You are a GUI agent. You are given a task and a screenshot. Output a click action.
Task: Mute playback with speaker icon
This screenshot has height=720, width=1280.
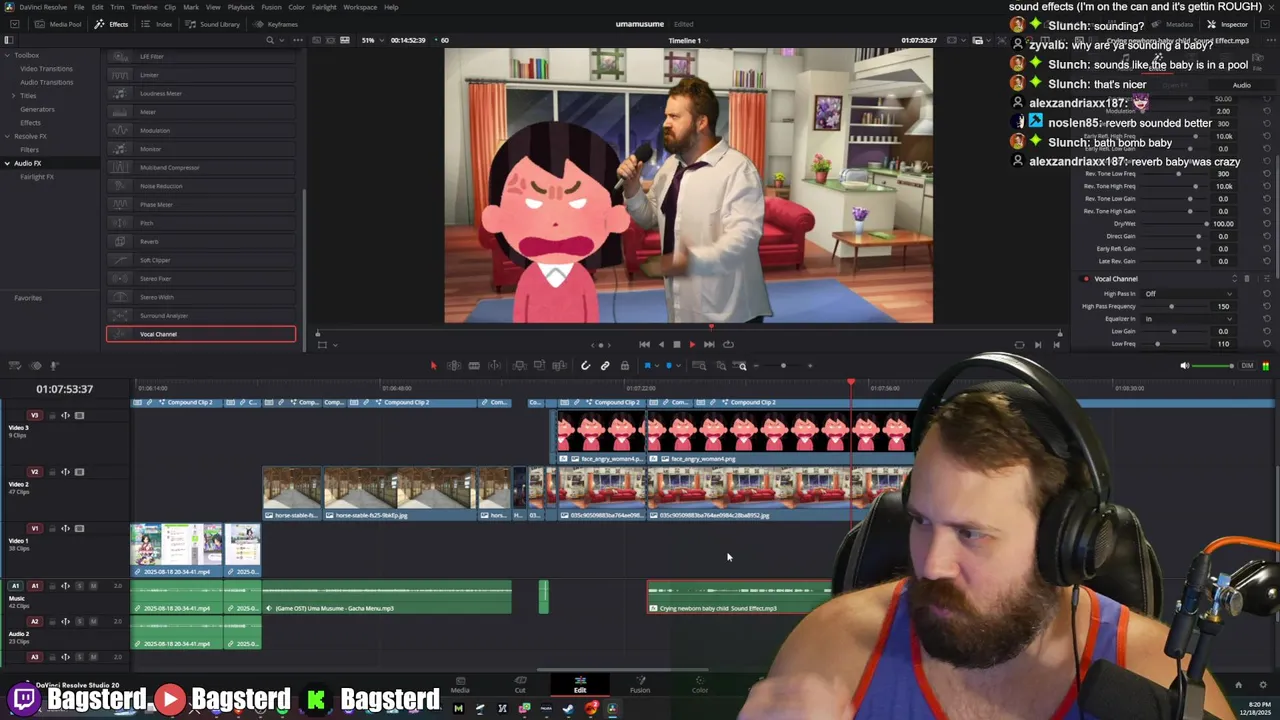[x=1185, y=366]
